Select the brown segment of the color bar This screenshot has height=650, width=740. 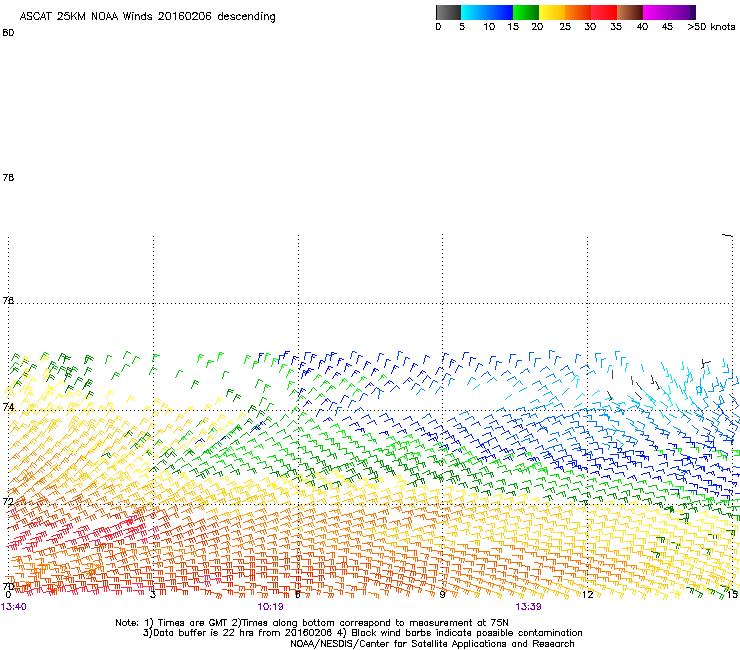click(630, 12)
